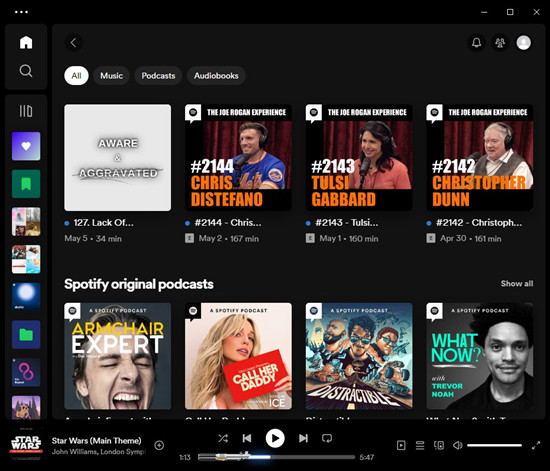The height and width of the screenshot is (471, 550).
Task: Open Connect to a device
Action: point(439,445)
